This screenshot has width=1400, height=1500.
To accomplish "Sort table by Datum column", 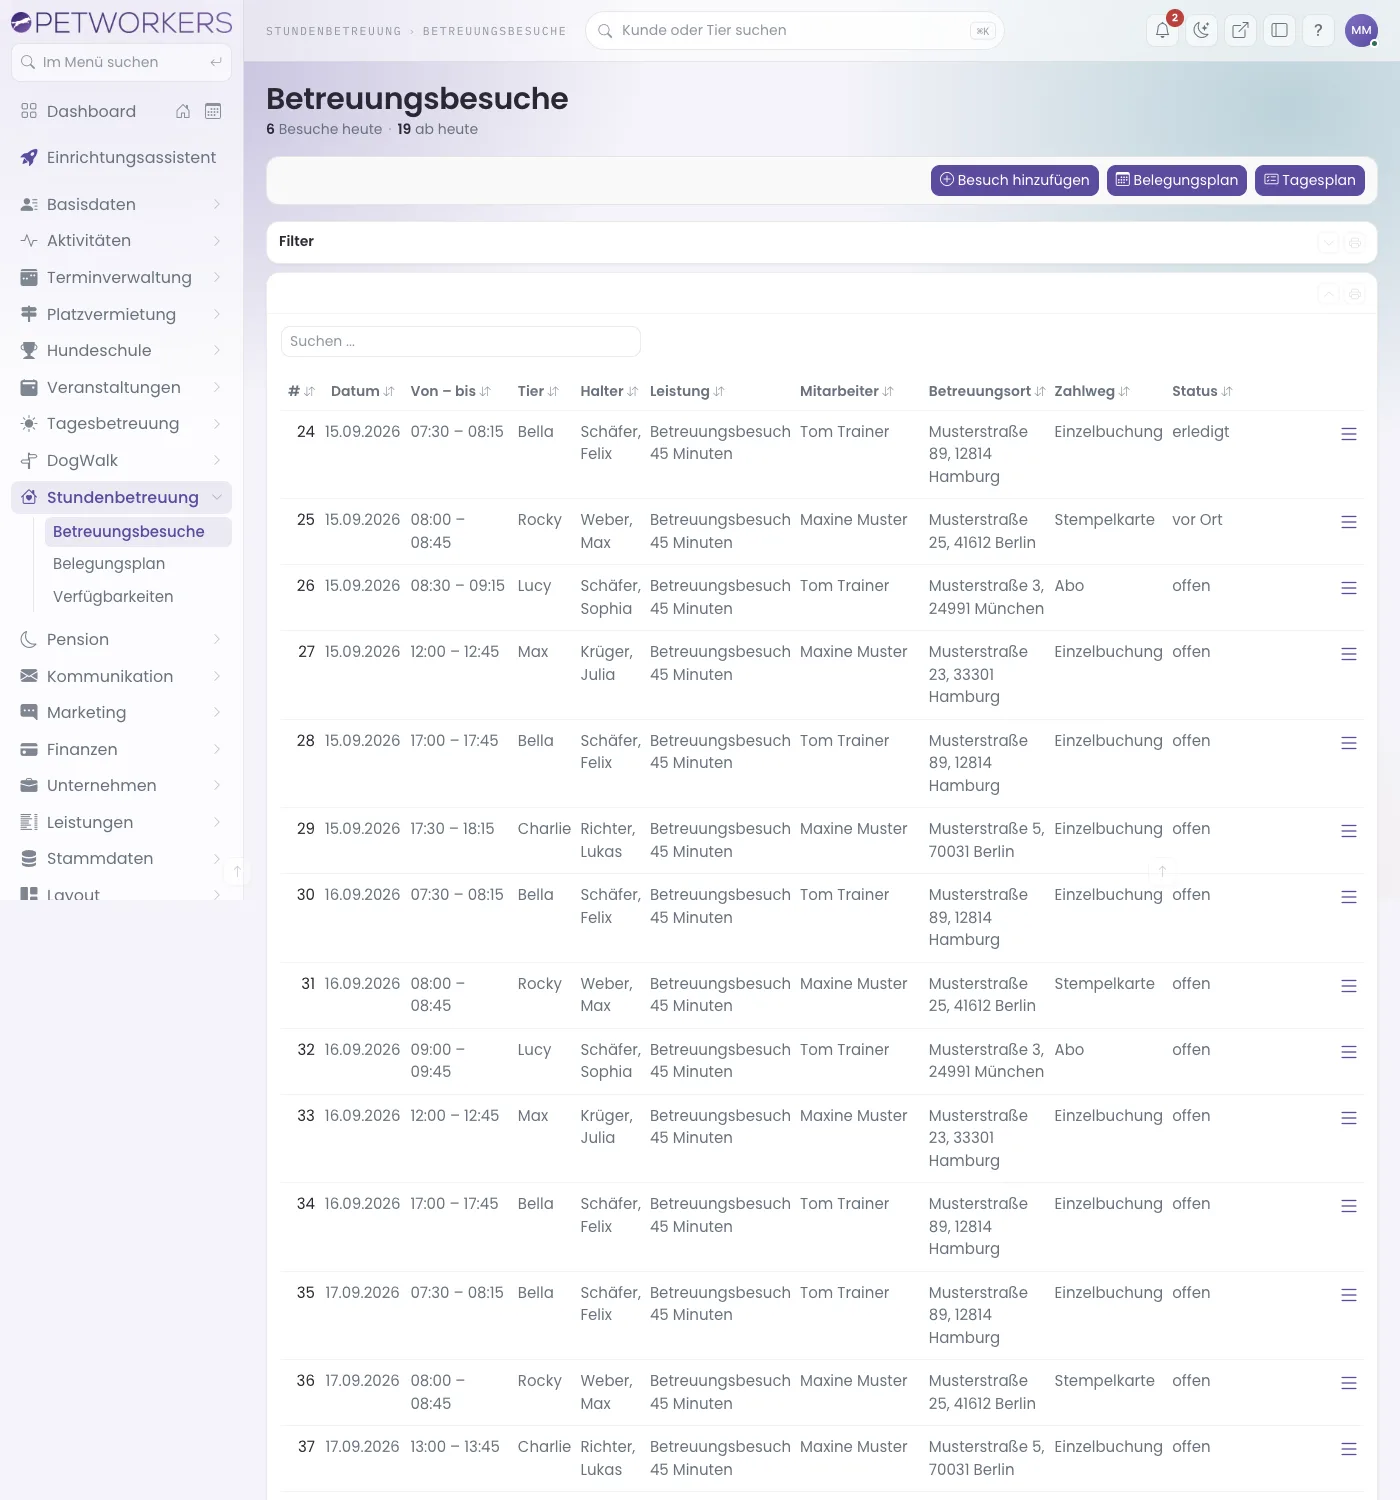I will point(363,391).
